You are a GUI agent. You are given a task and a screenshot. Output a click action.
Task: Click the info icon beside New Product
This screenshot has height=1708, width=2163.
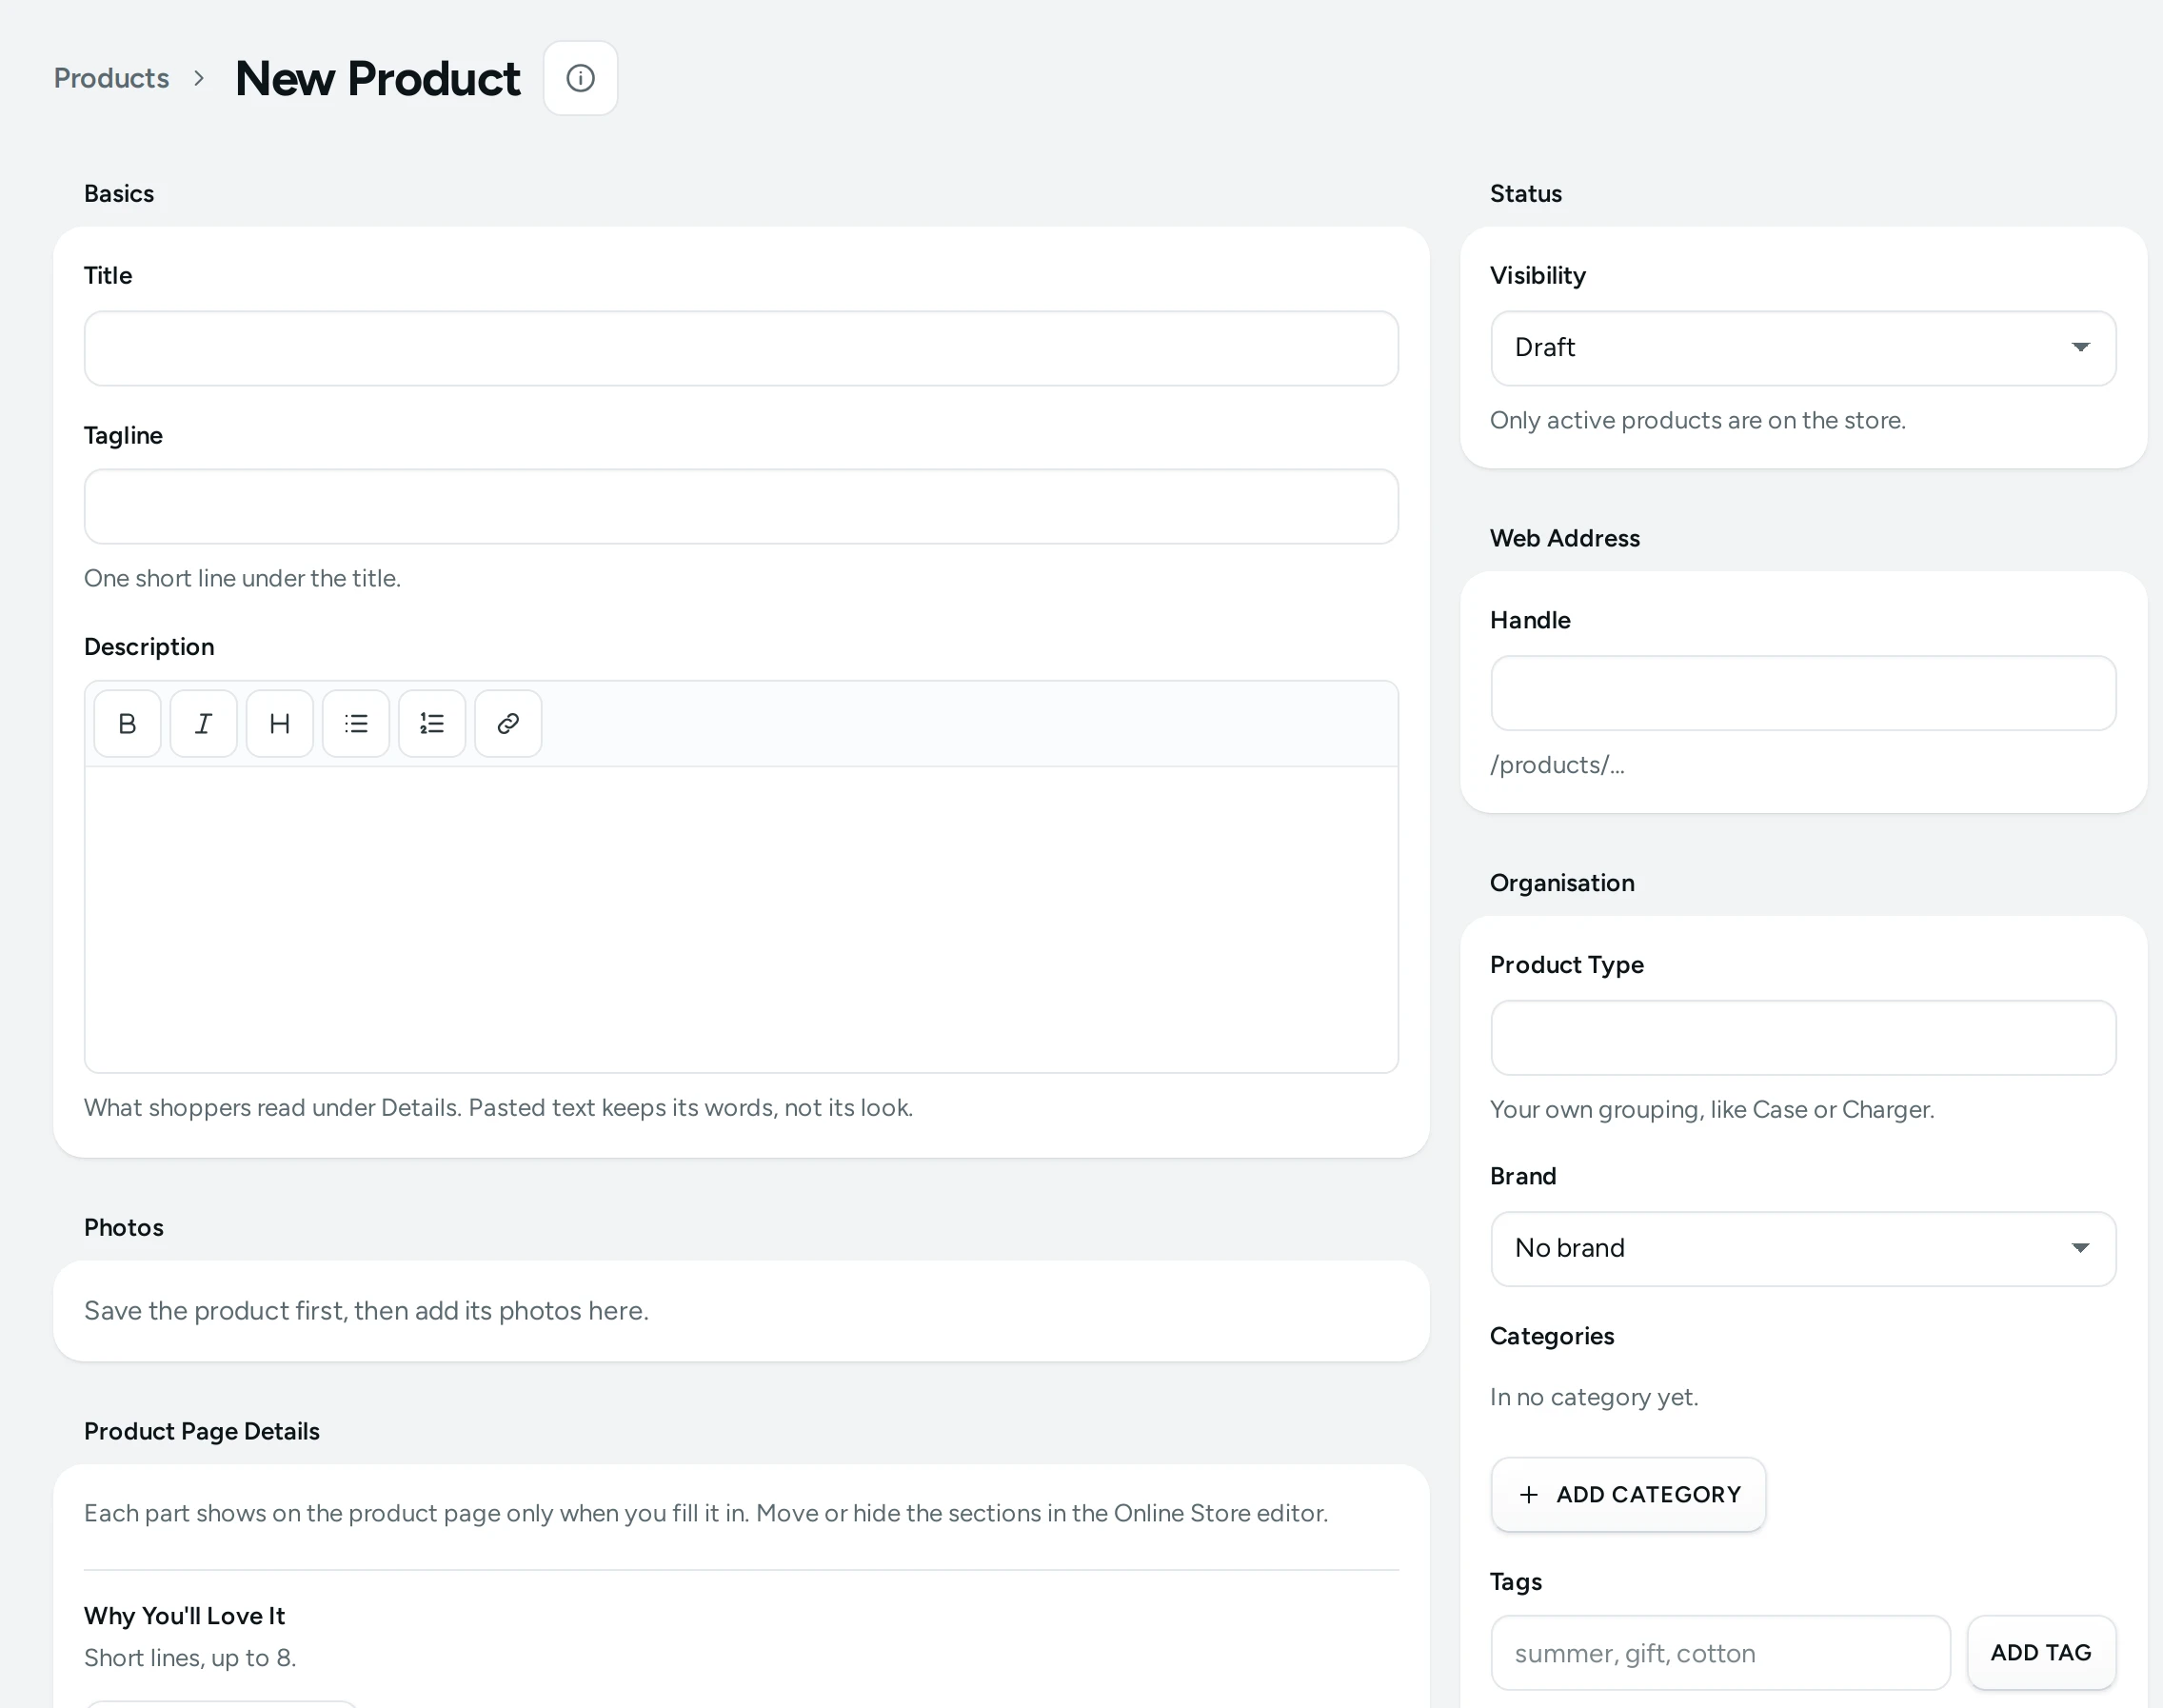[x=580, y=78]
